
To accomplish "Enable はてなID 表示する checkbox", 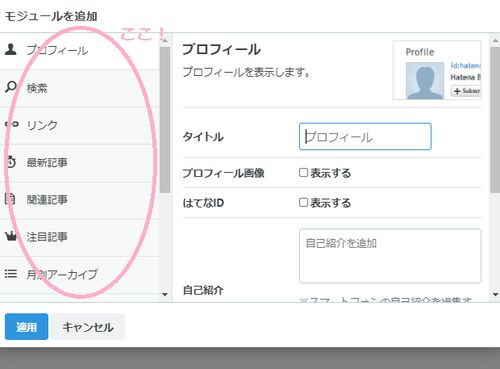I will pyautogui.click(x=303, y=202).
